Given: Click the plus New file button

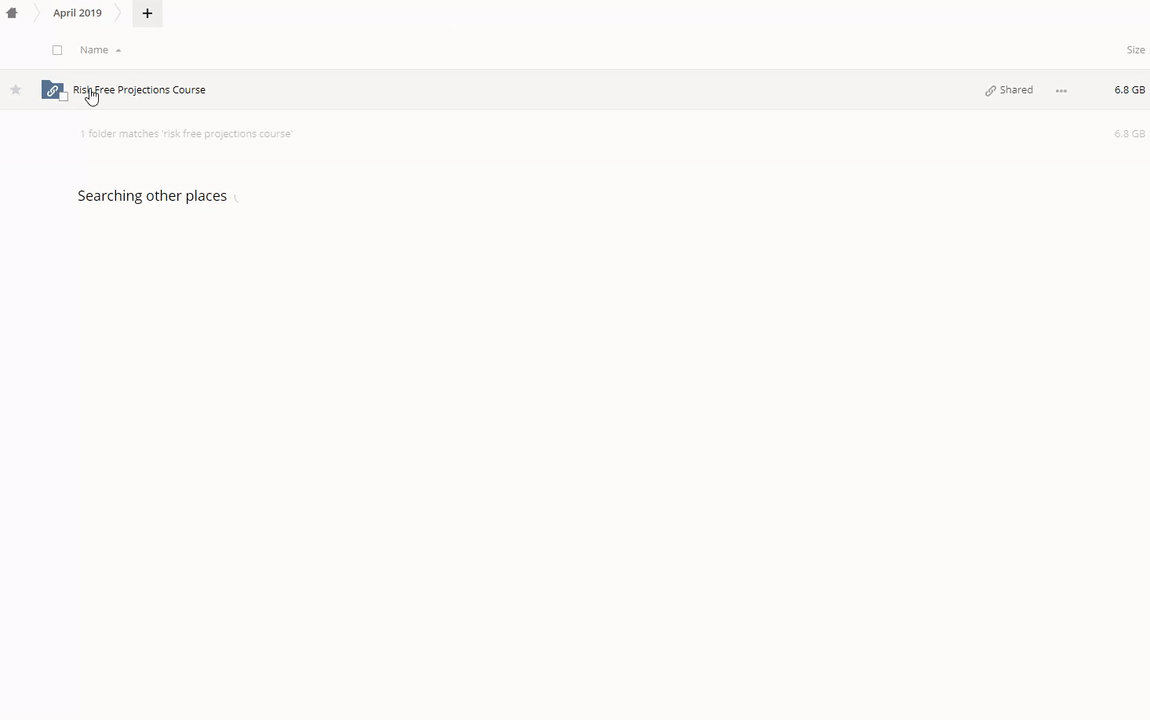Looking at the screenshot, I should coord(147,13).
